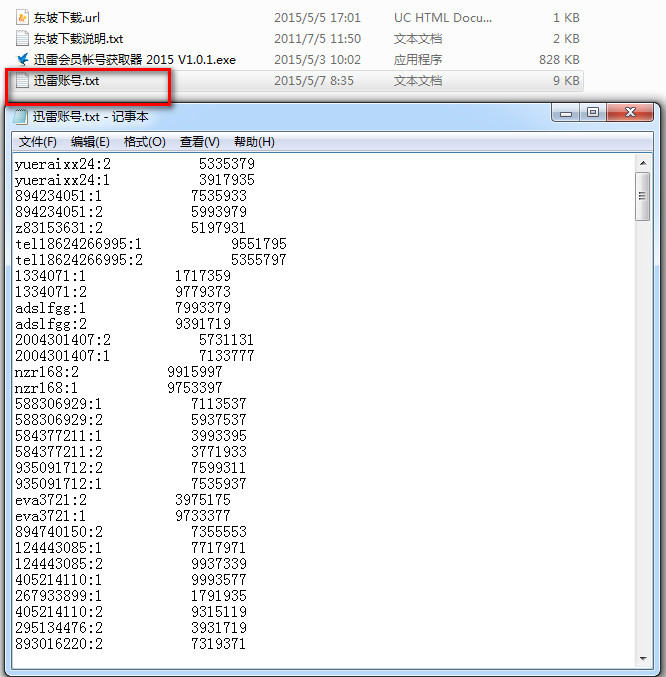
Task: Click the text adslfgg:2
Action: [x=51, y=324]
